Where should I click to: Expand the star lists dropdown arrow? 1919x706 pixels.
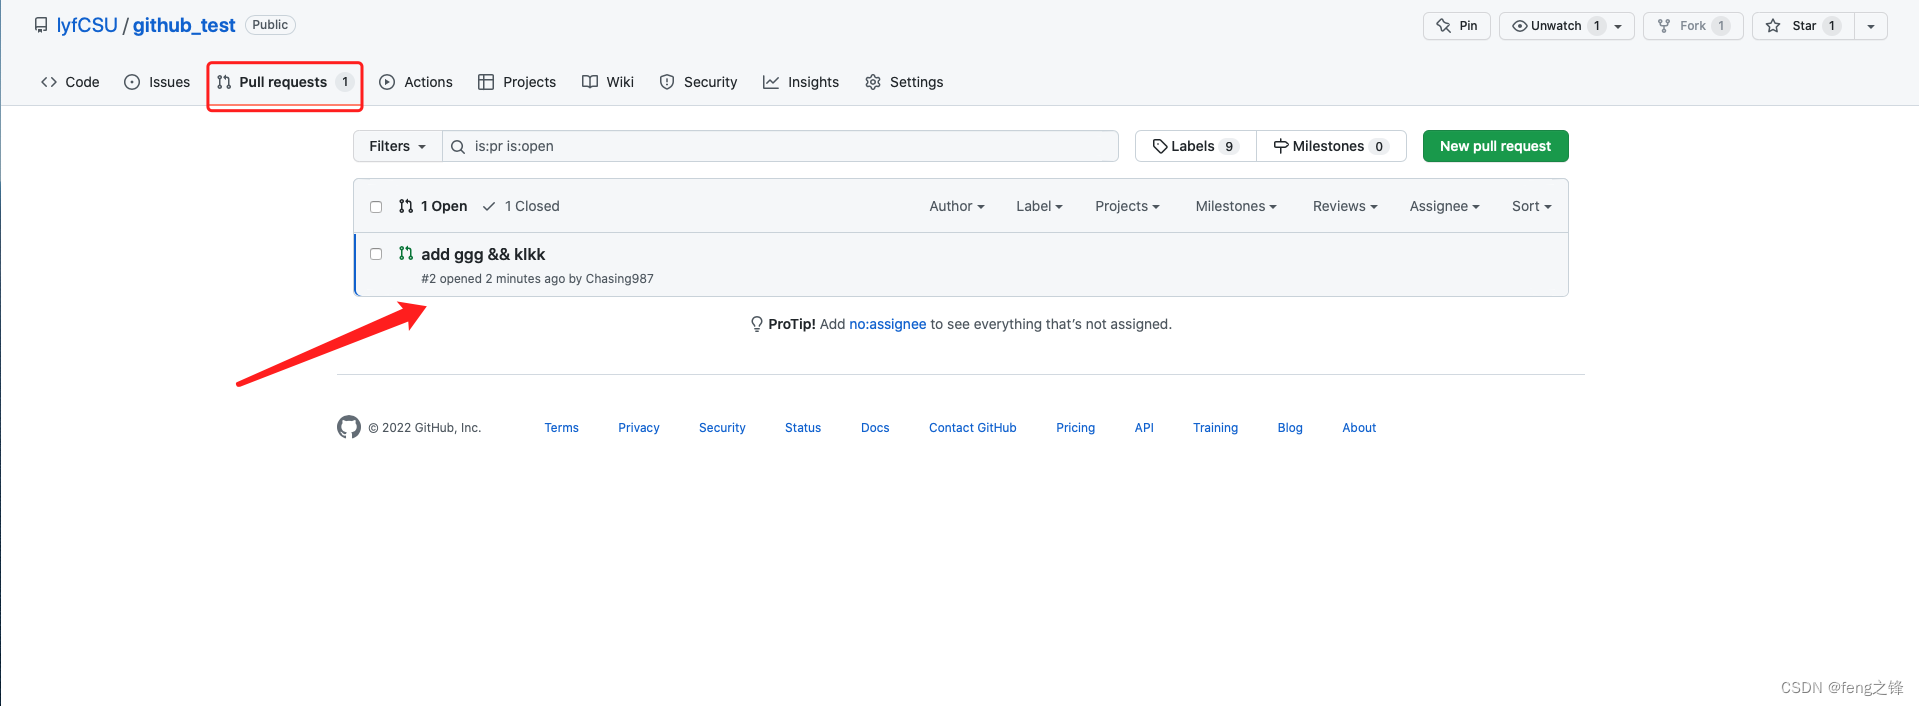click(x=1871, y=26)
